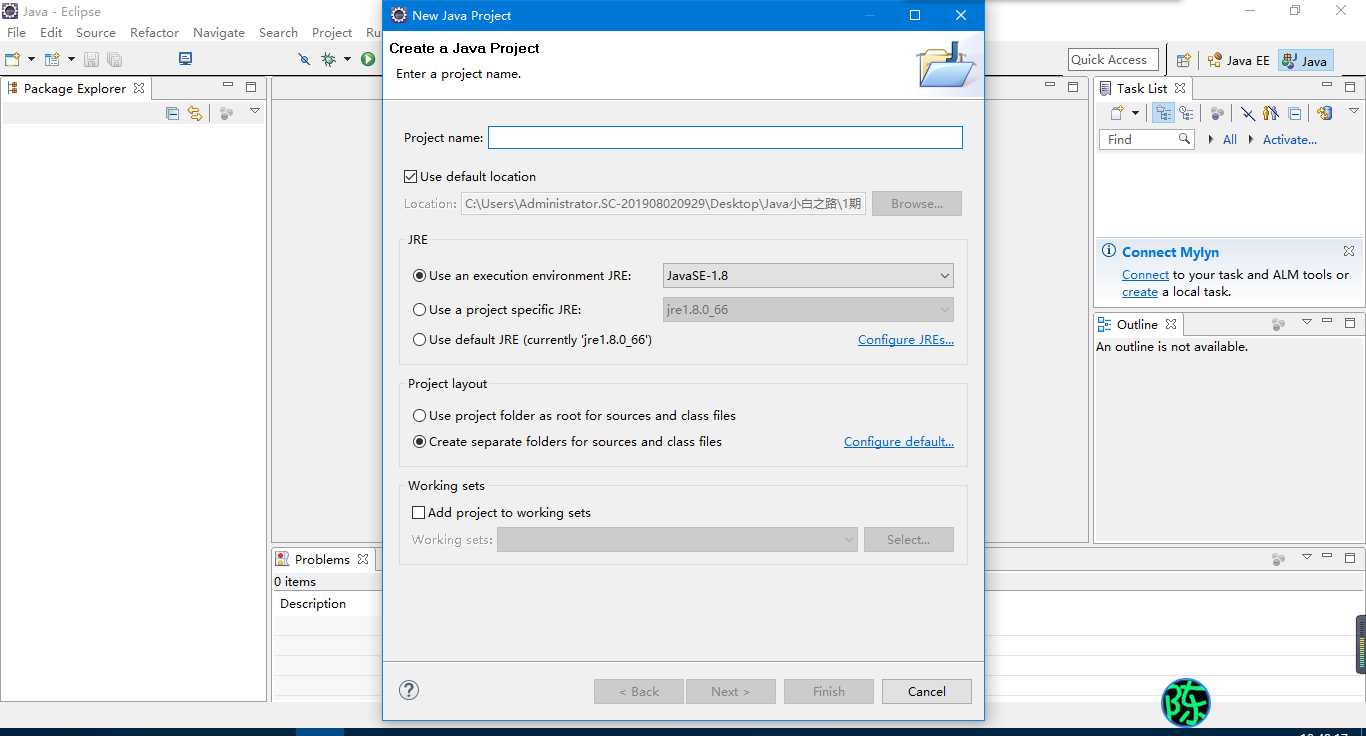Switch to Java EE perspective
1366x736 pixels.
pos(1238,60)
